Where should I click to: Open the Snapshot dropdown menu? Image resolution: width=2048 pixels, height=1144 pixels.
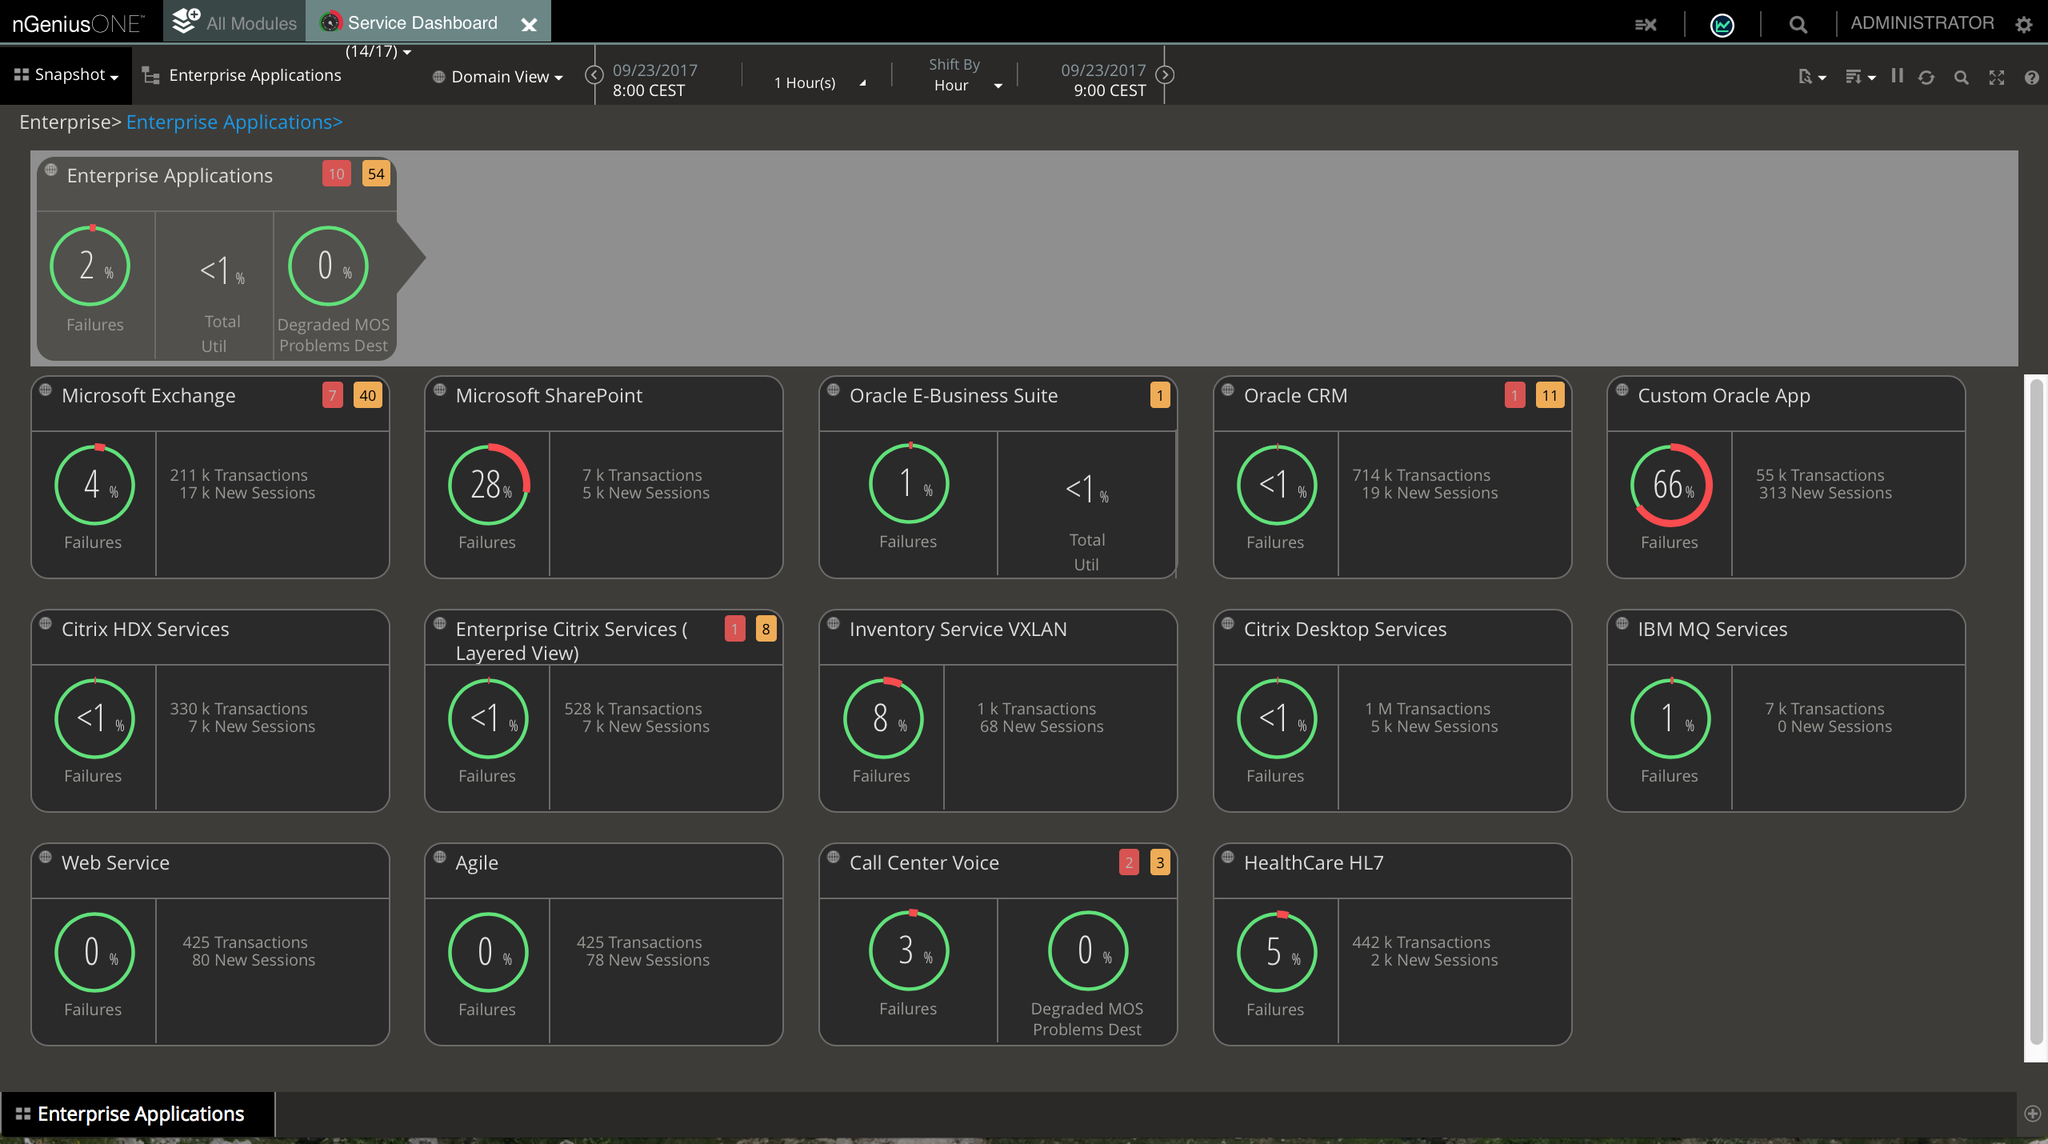[x=66, y=75]
